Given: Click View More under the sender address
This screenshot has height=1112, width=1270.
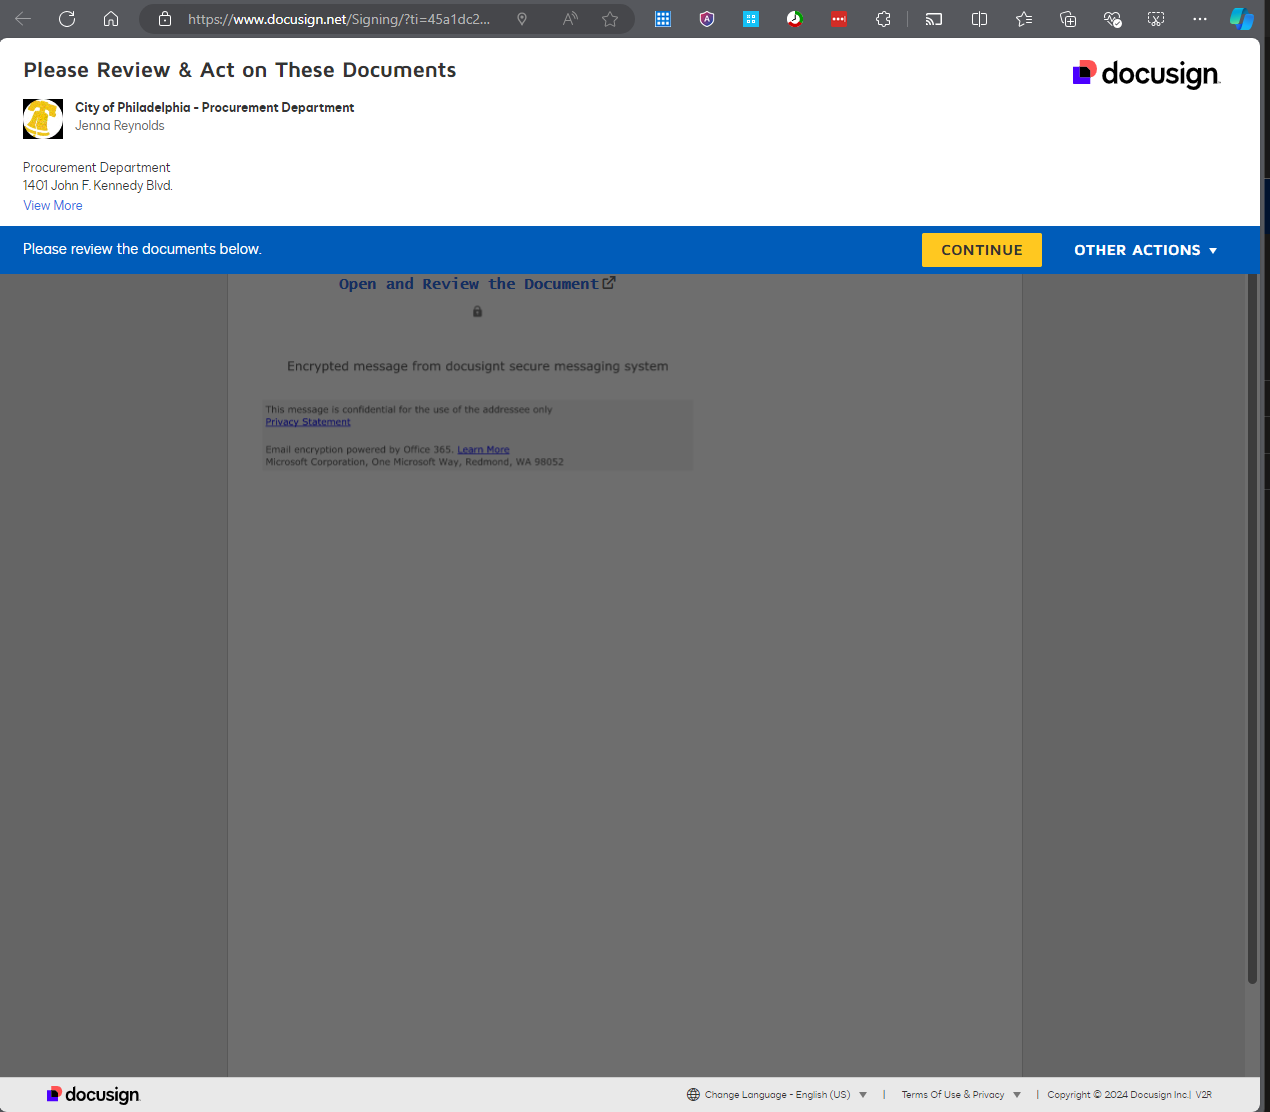Looking at the screenshot, I should 52,205.
